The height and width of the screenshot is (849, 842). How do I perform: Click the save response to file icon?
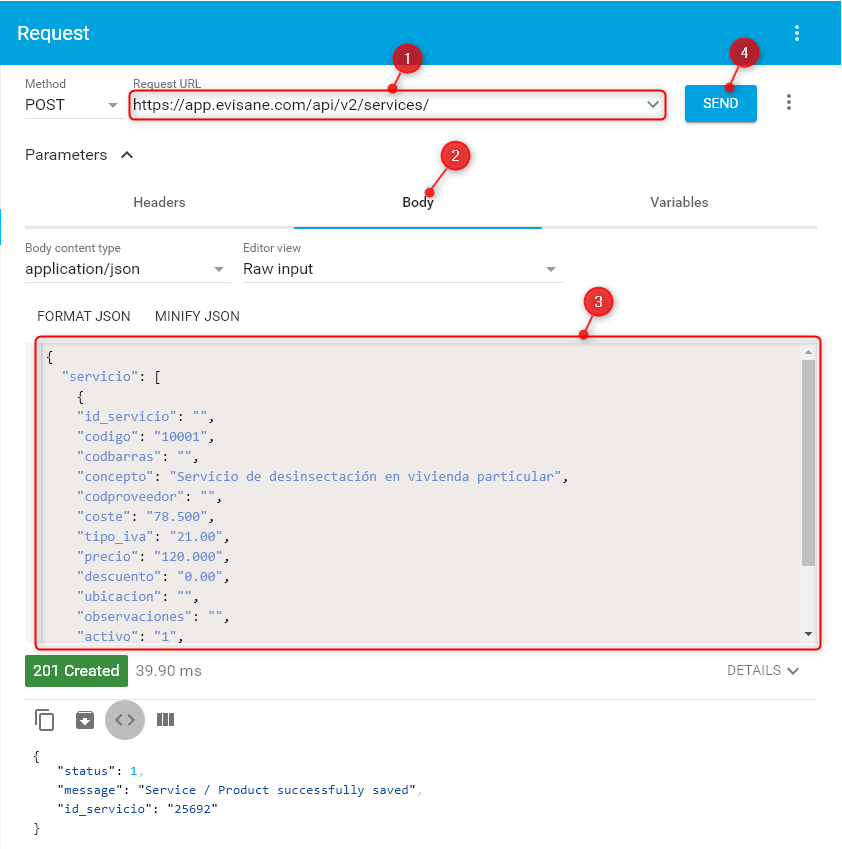pyautogui.click(x=85, y=719)
